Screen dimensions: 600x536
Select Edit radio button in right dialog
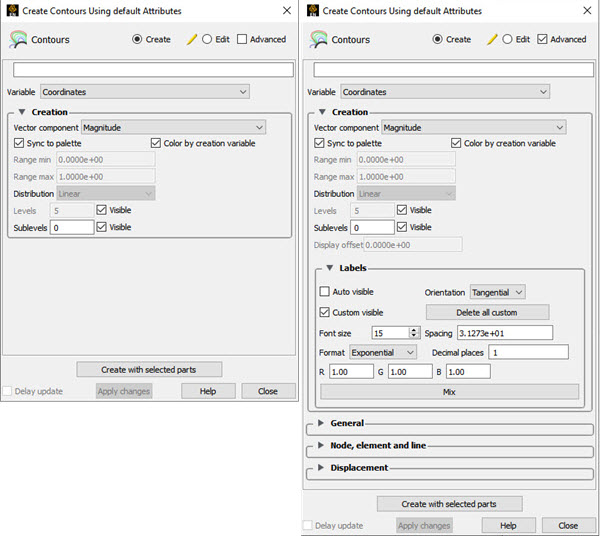click(507, 39)
